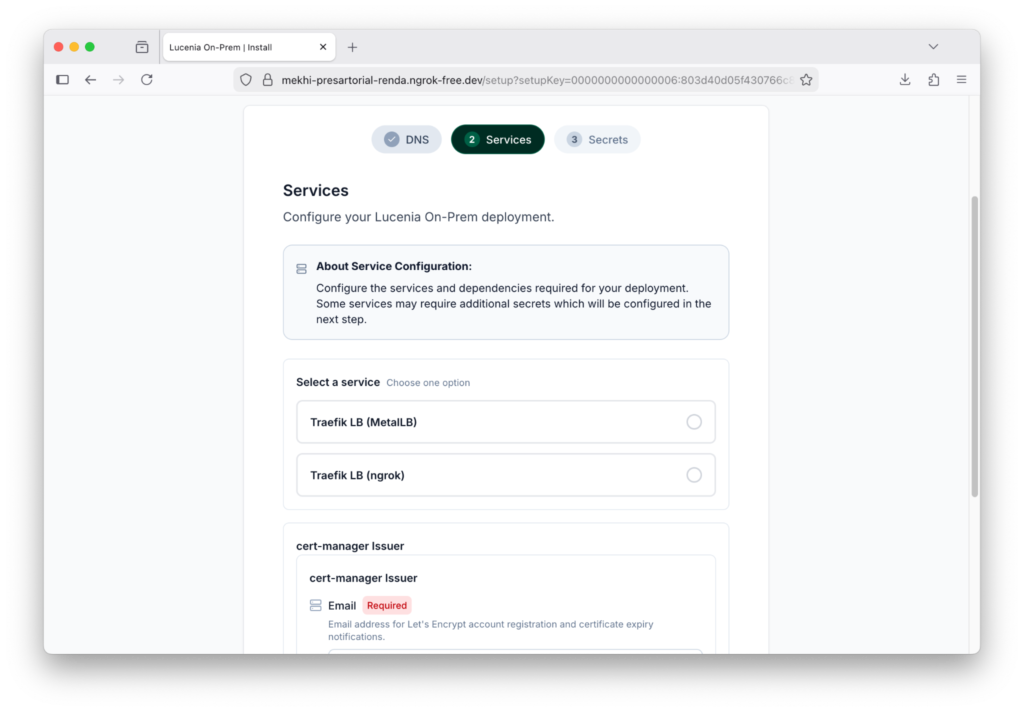This screenshot has width=1024, height=712.
Task: Open the tab overview icon
Action: [142, 47]
